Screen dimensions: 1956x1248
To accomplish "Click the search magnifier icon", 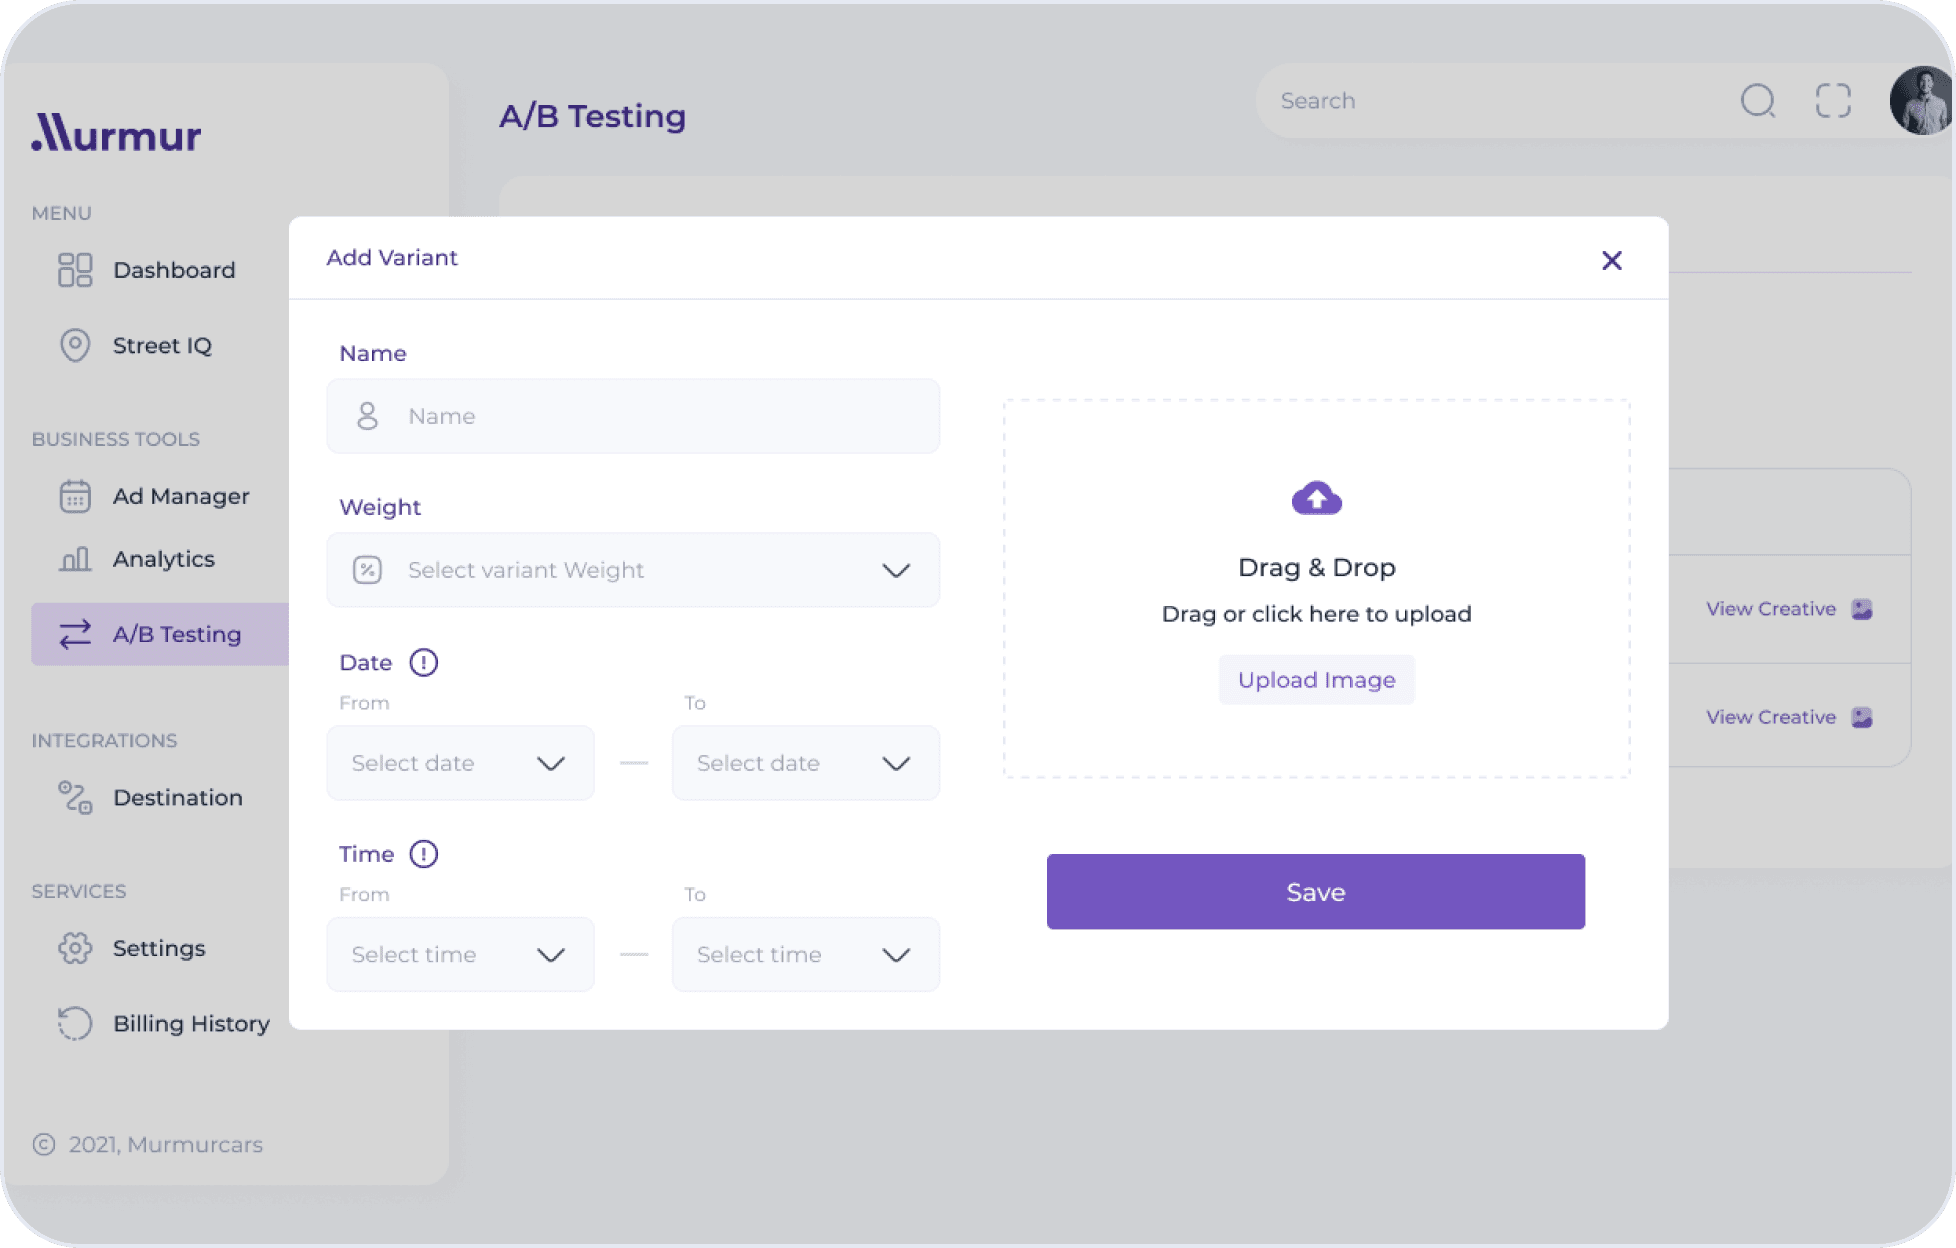I will (x=1757, y=101).
